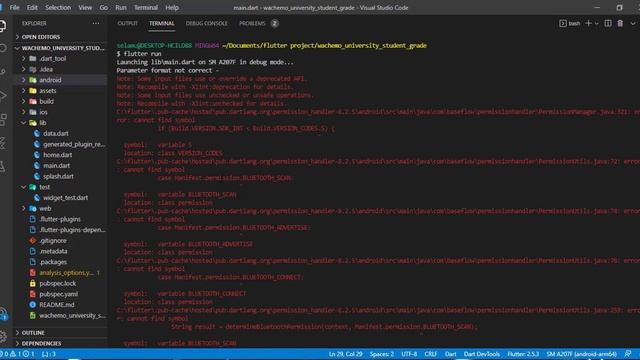The width and height of the screenshot is (640, 360).
Task: Split the terminal panel
Action: (x=608, y=23)
